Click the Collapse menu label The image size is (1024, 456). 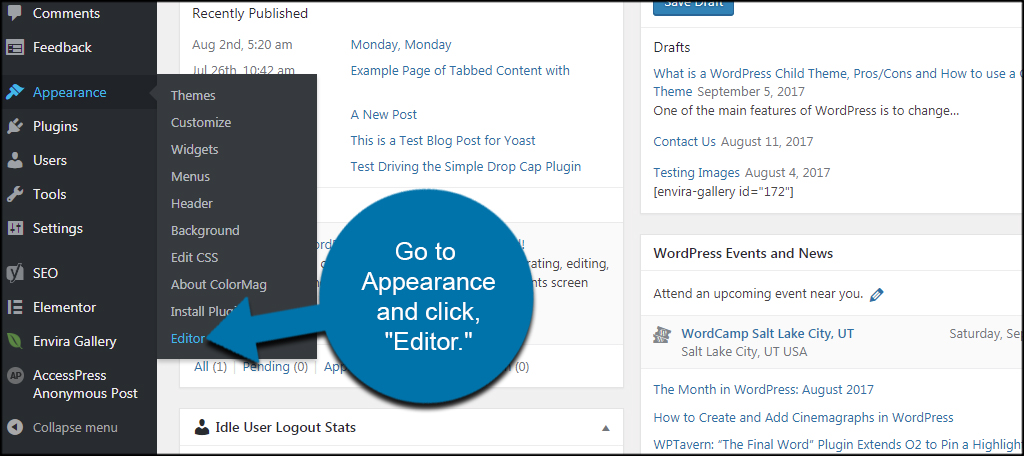pos(76,428)
